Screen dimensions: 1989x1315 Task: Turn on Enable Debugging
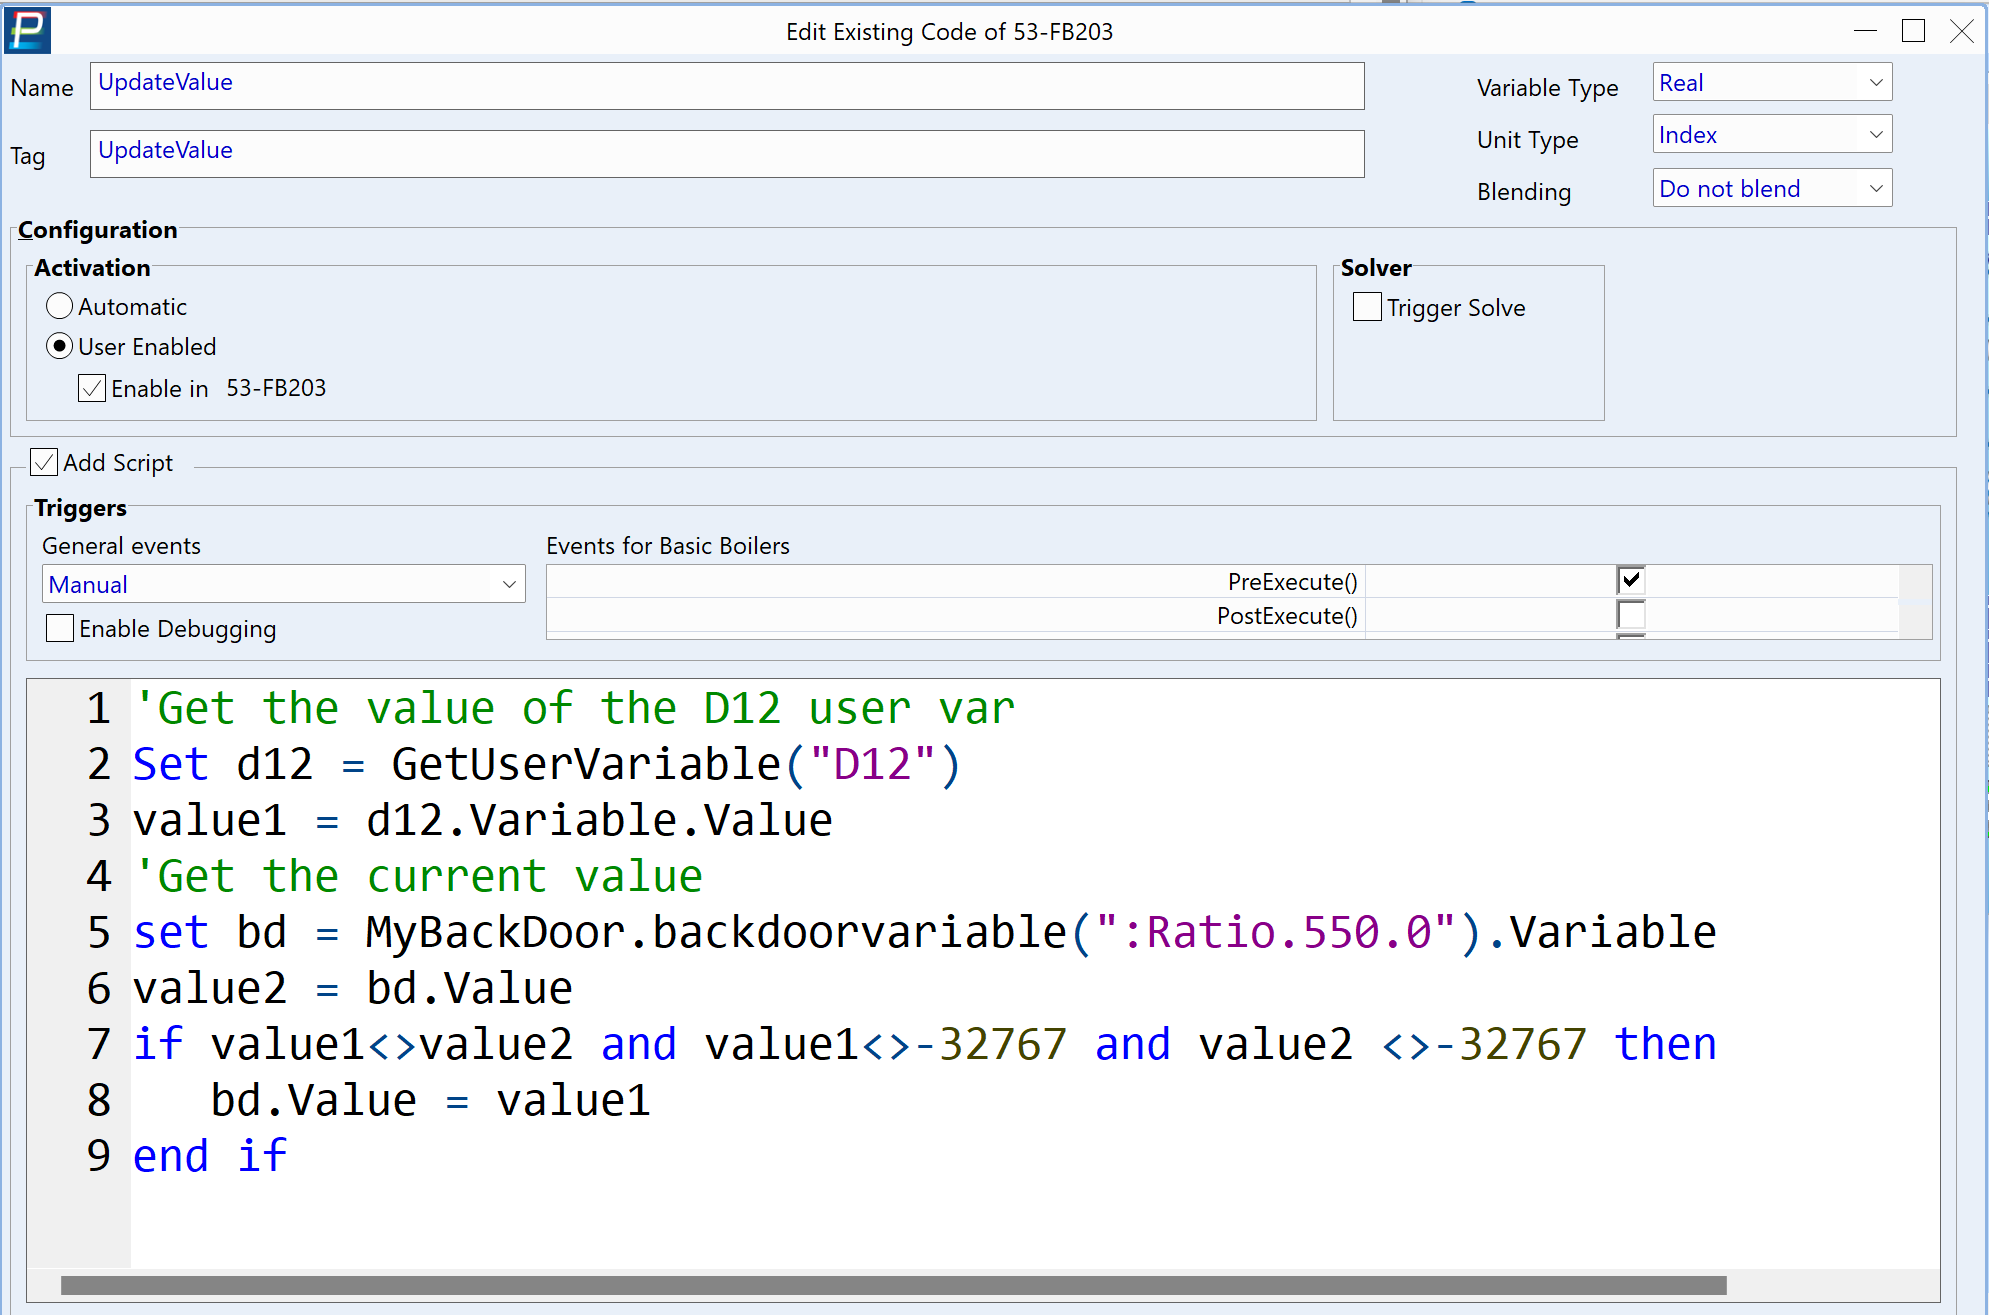(x=60, y=628)
